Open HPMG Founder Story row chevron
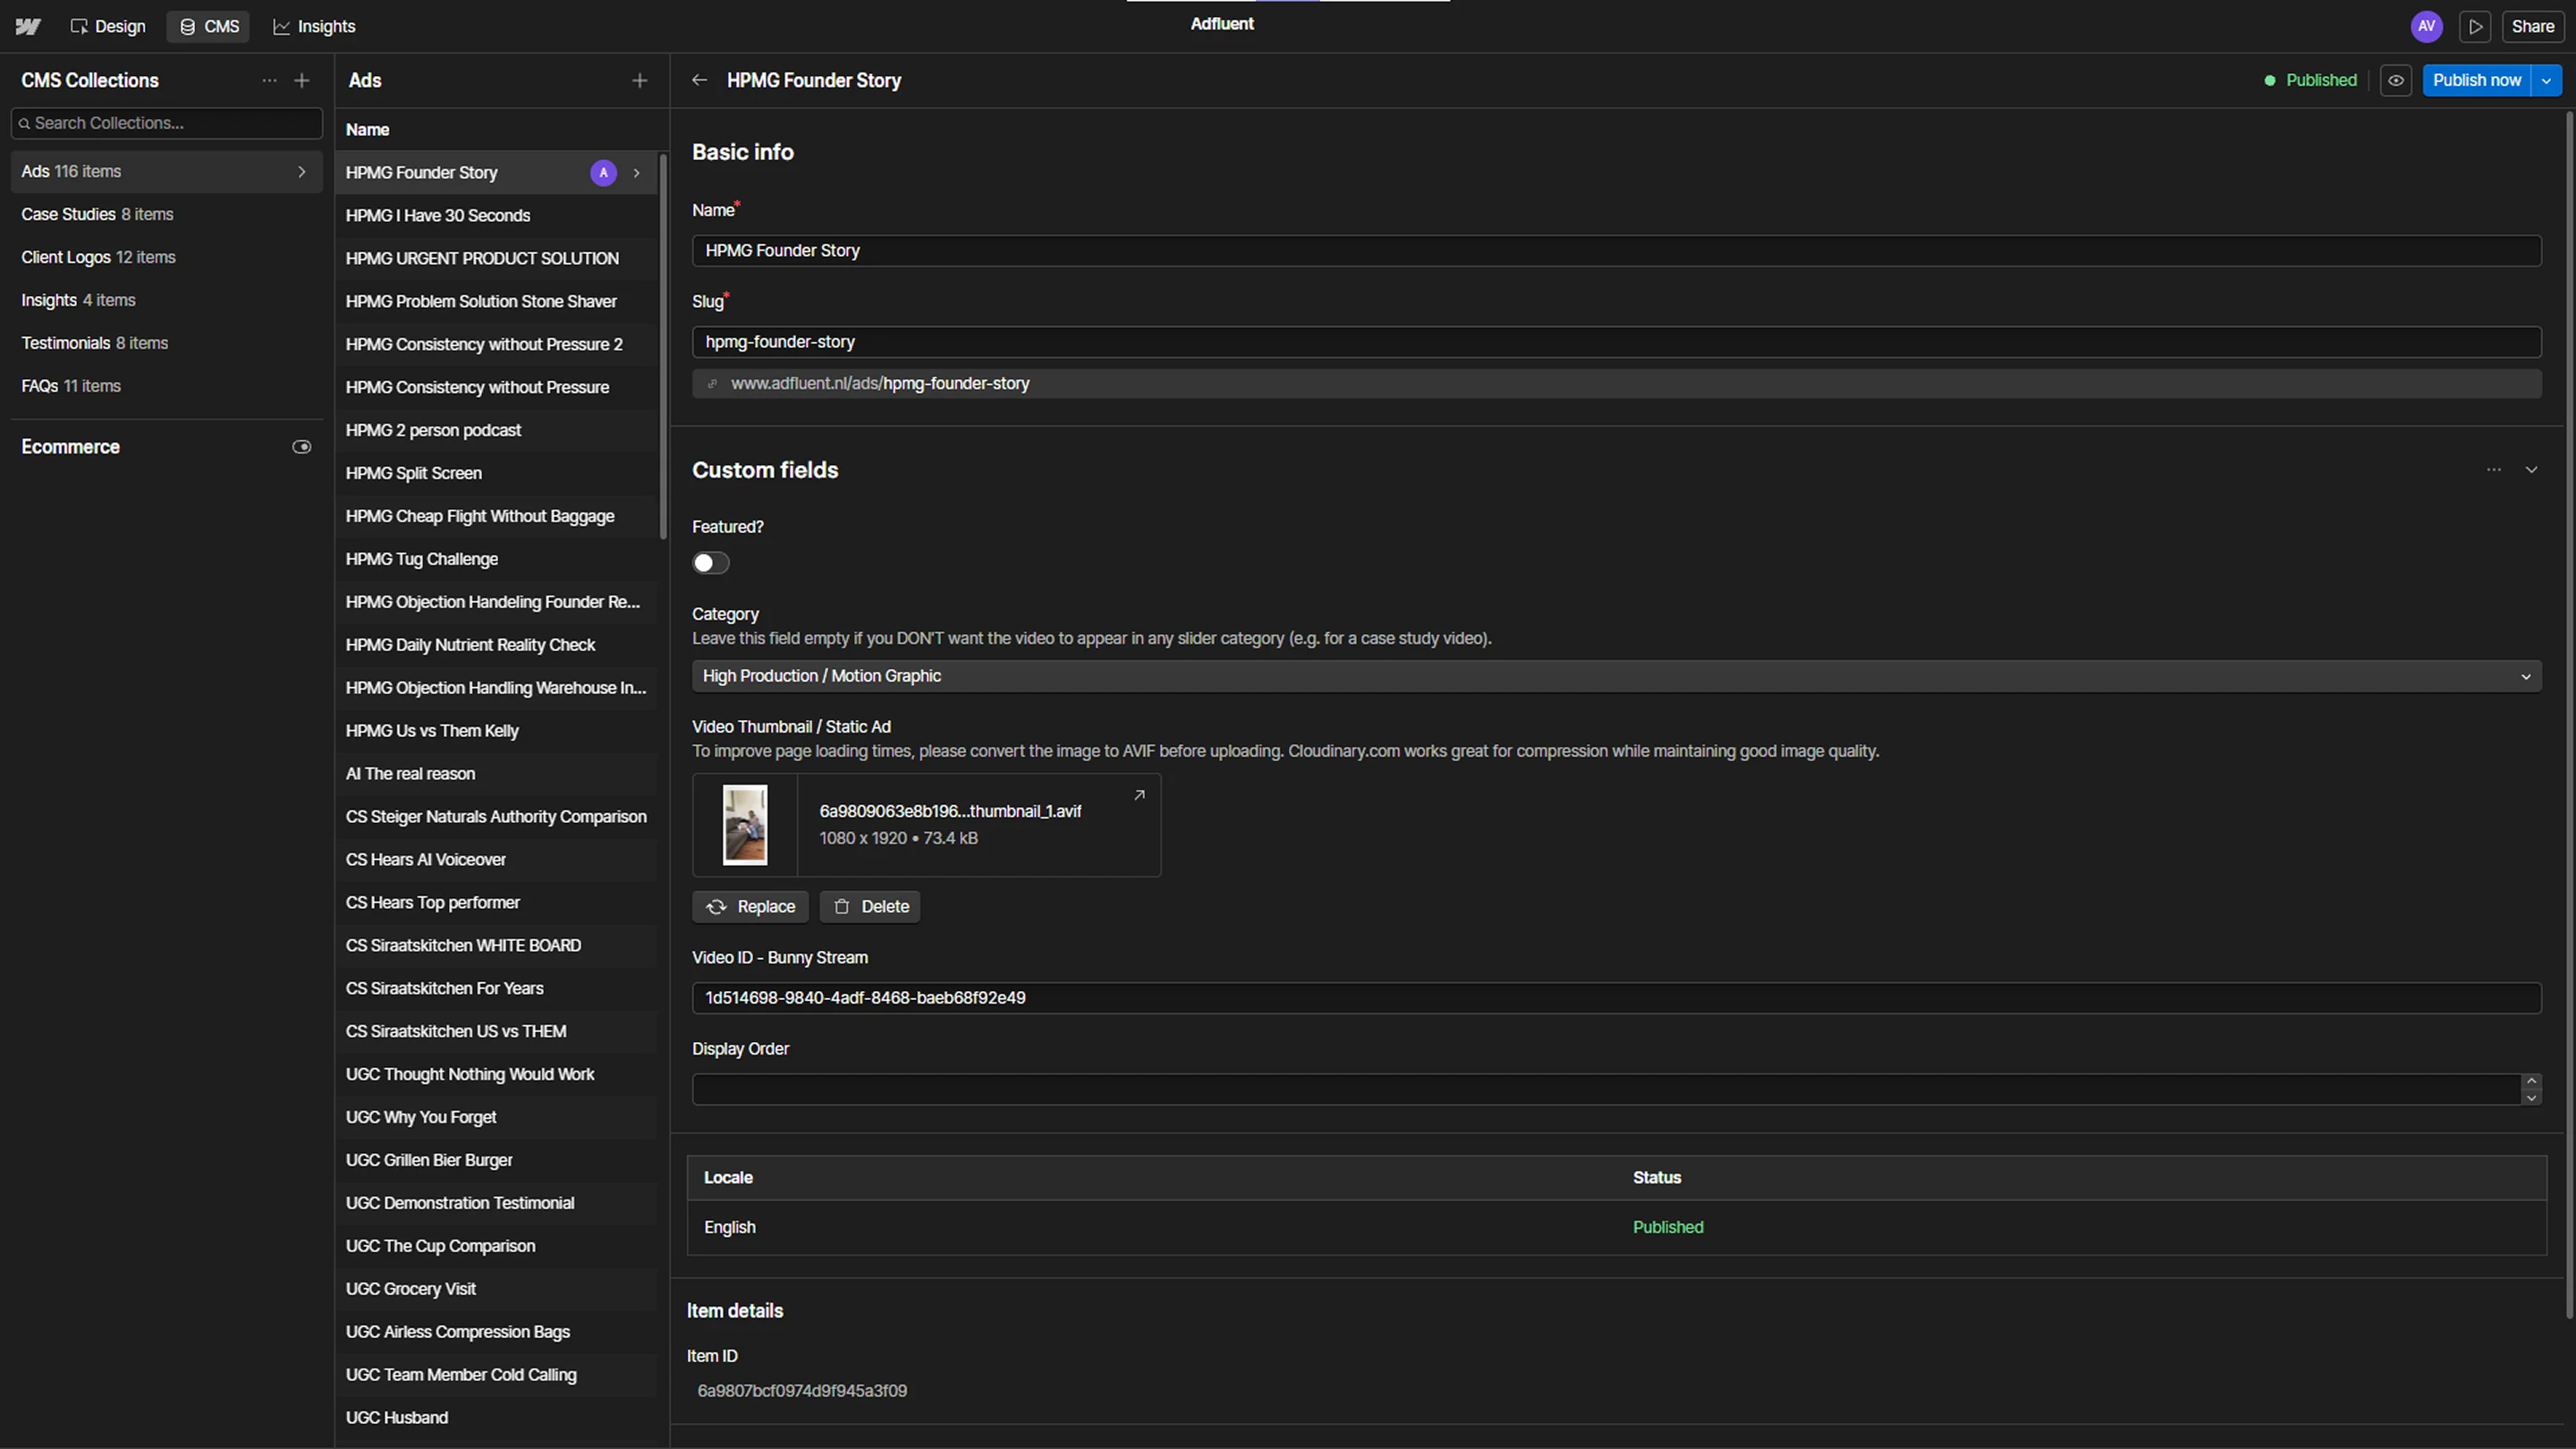 pos(636,173)
